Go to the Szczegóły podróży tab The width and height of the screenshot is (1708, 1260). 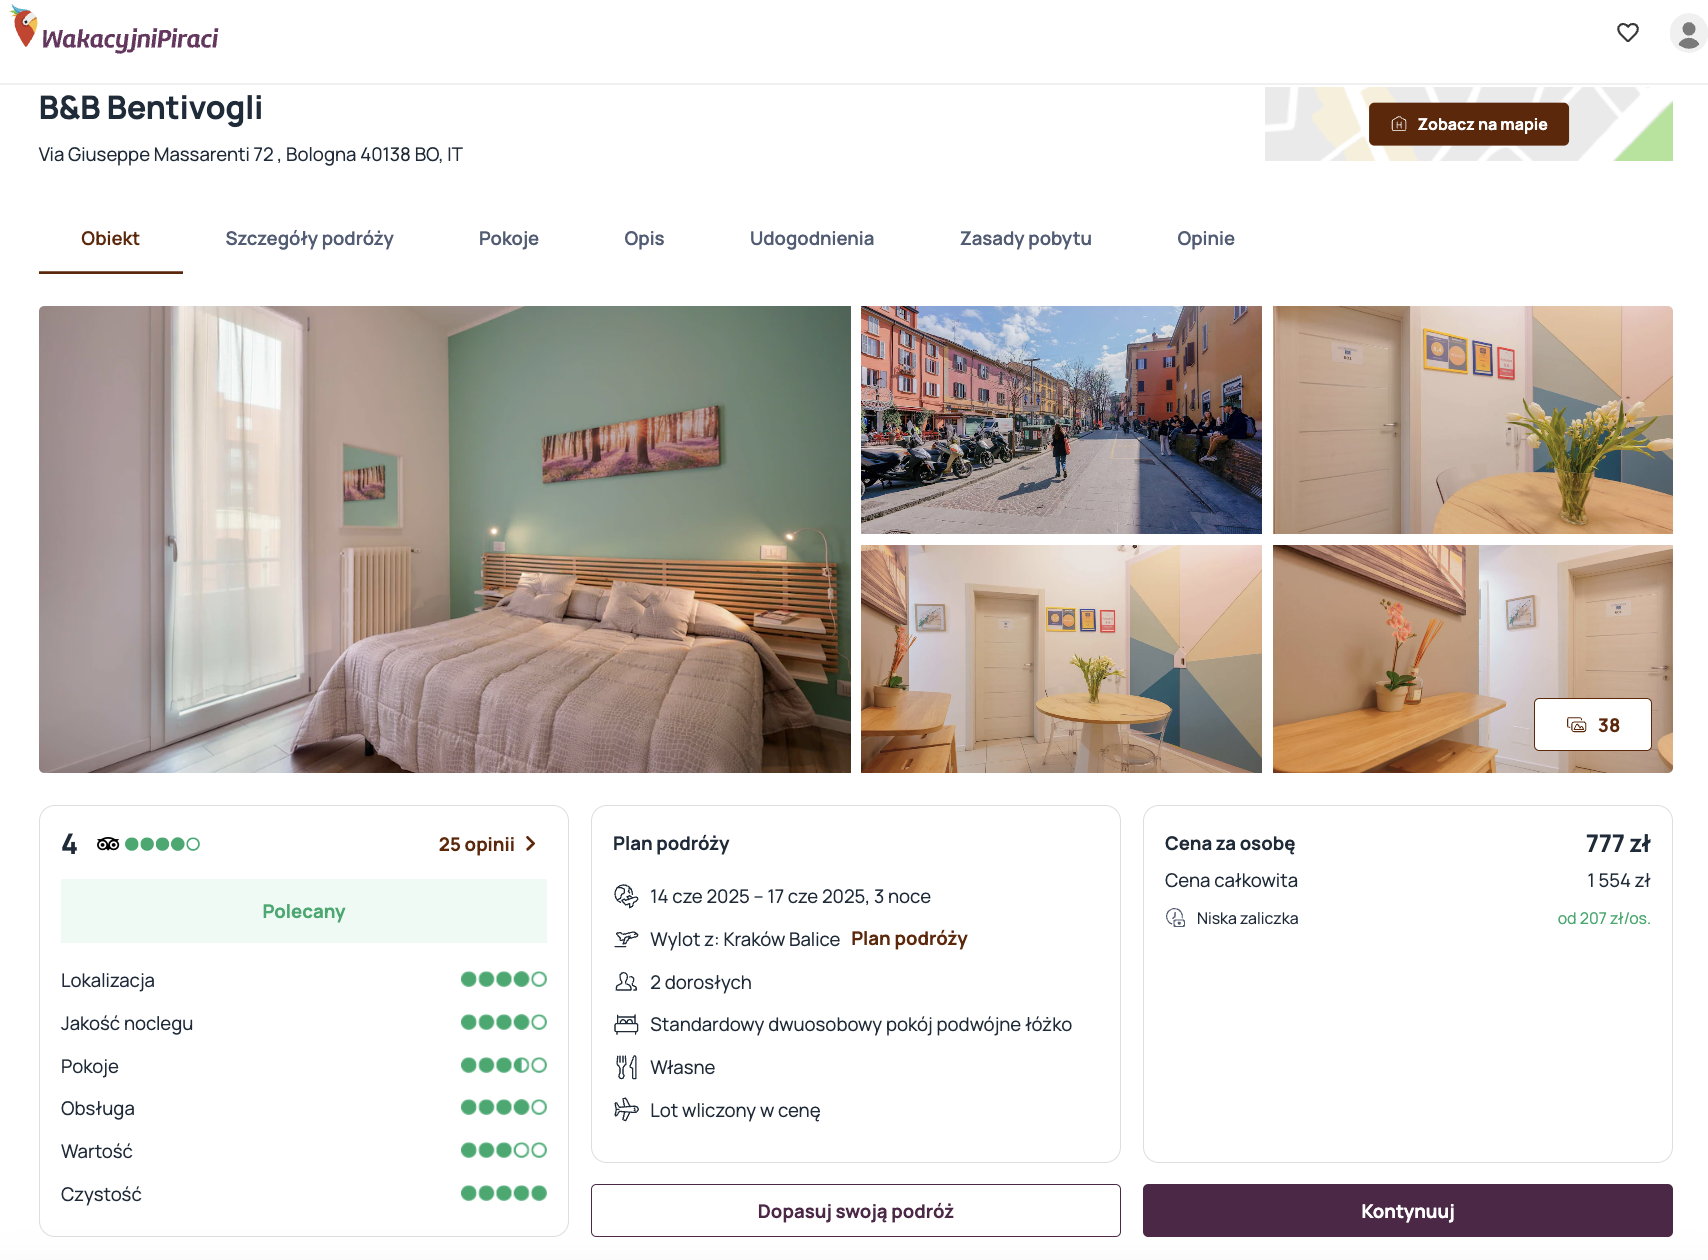(309, 239)
